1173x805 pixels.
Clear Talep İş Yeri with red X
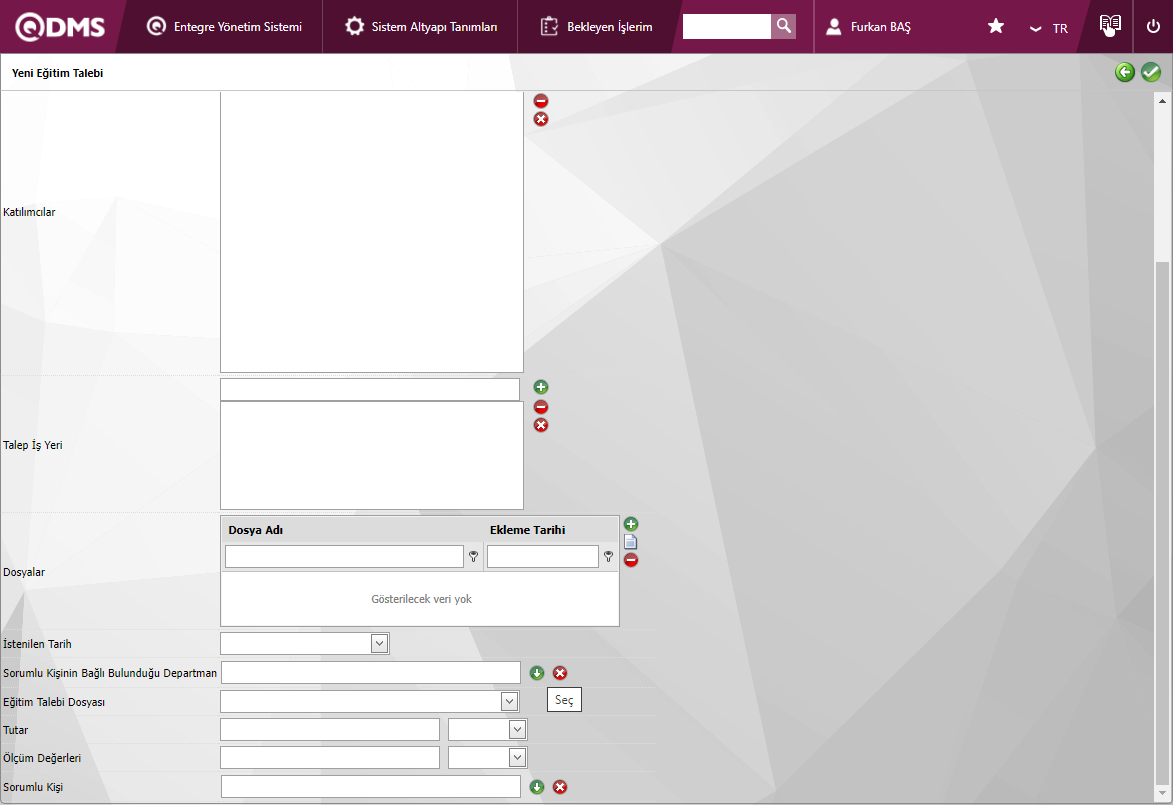[x=541, y=425]
